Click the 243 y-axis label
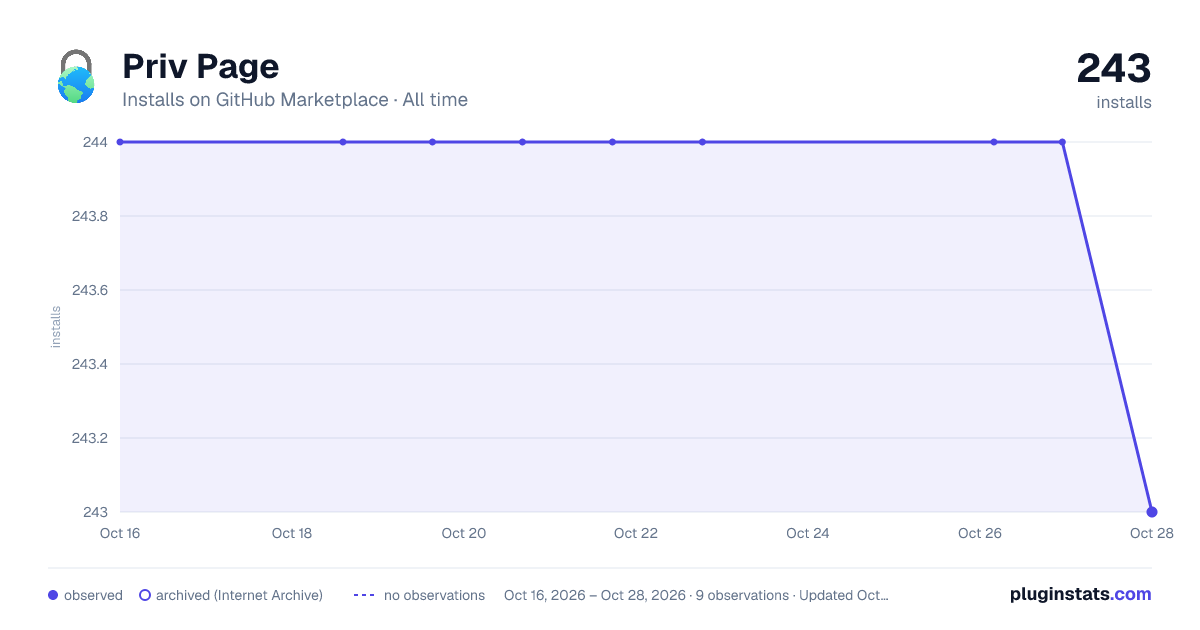 (x=96, y=512)
